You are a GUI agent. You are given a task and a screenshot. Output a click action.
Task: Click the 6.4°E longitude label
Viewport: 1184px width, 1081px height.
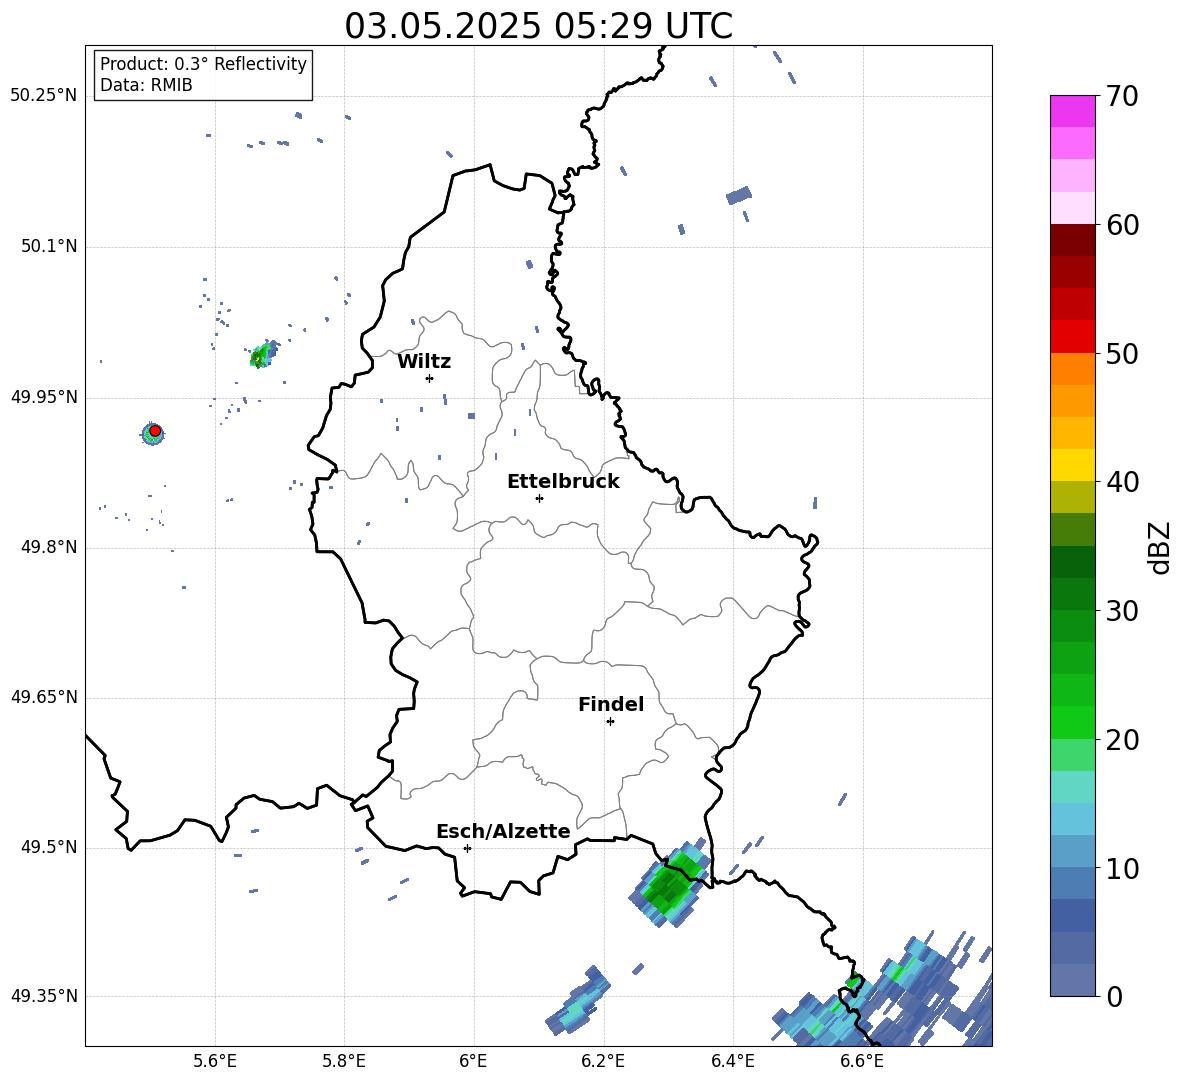coord(732,1061)
